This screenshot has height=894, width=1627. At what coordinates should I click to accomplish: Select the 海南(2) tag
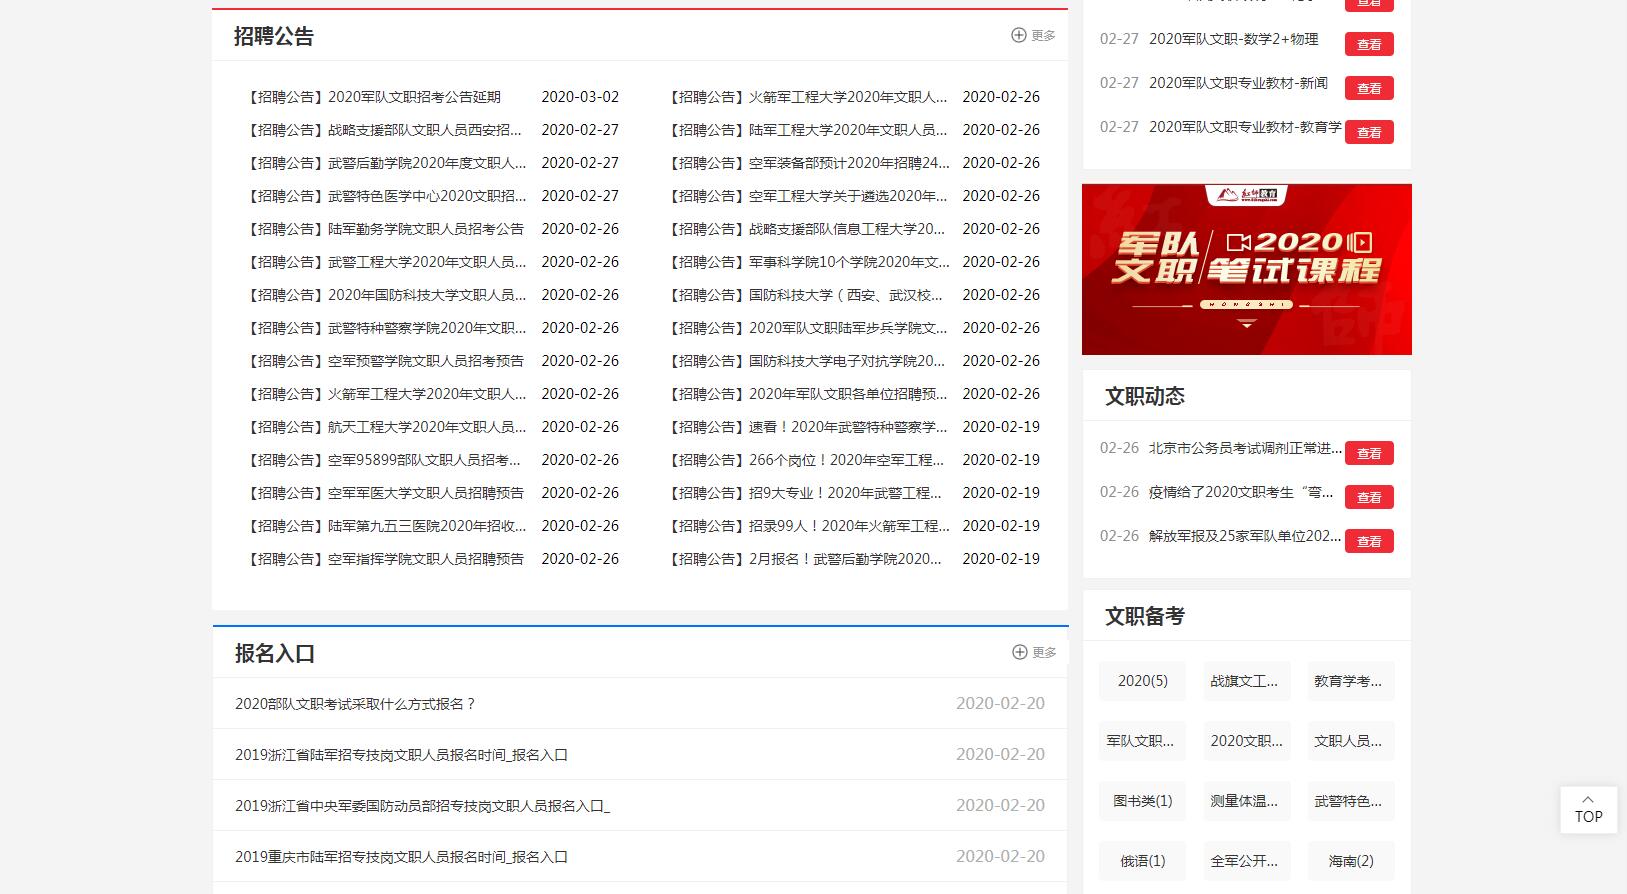pyautogui.click(x=1350, y=861)
